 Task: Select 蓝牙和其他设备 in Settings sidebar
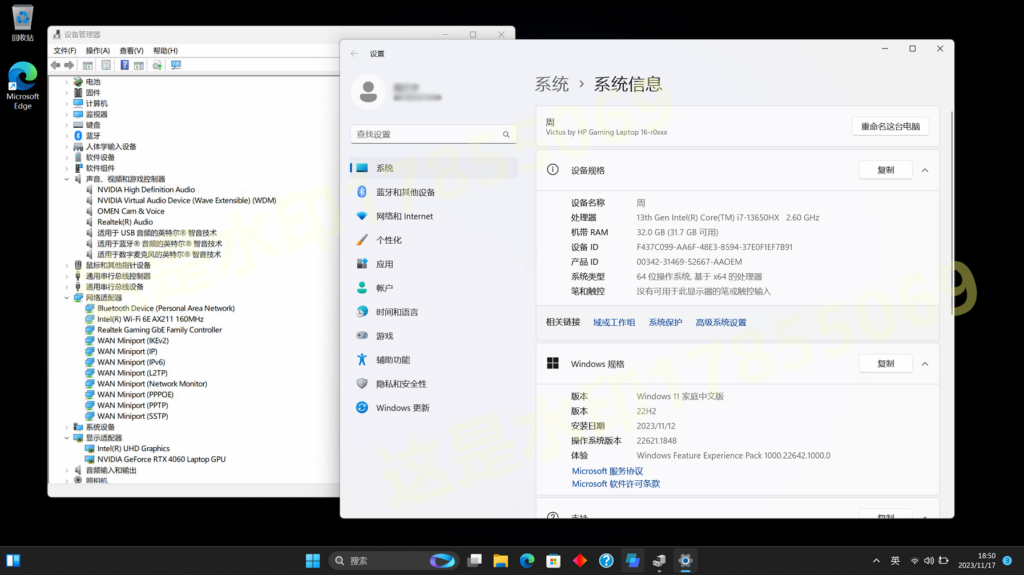434,192
